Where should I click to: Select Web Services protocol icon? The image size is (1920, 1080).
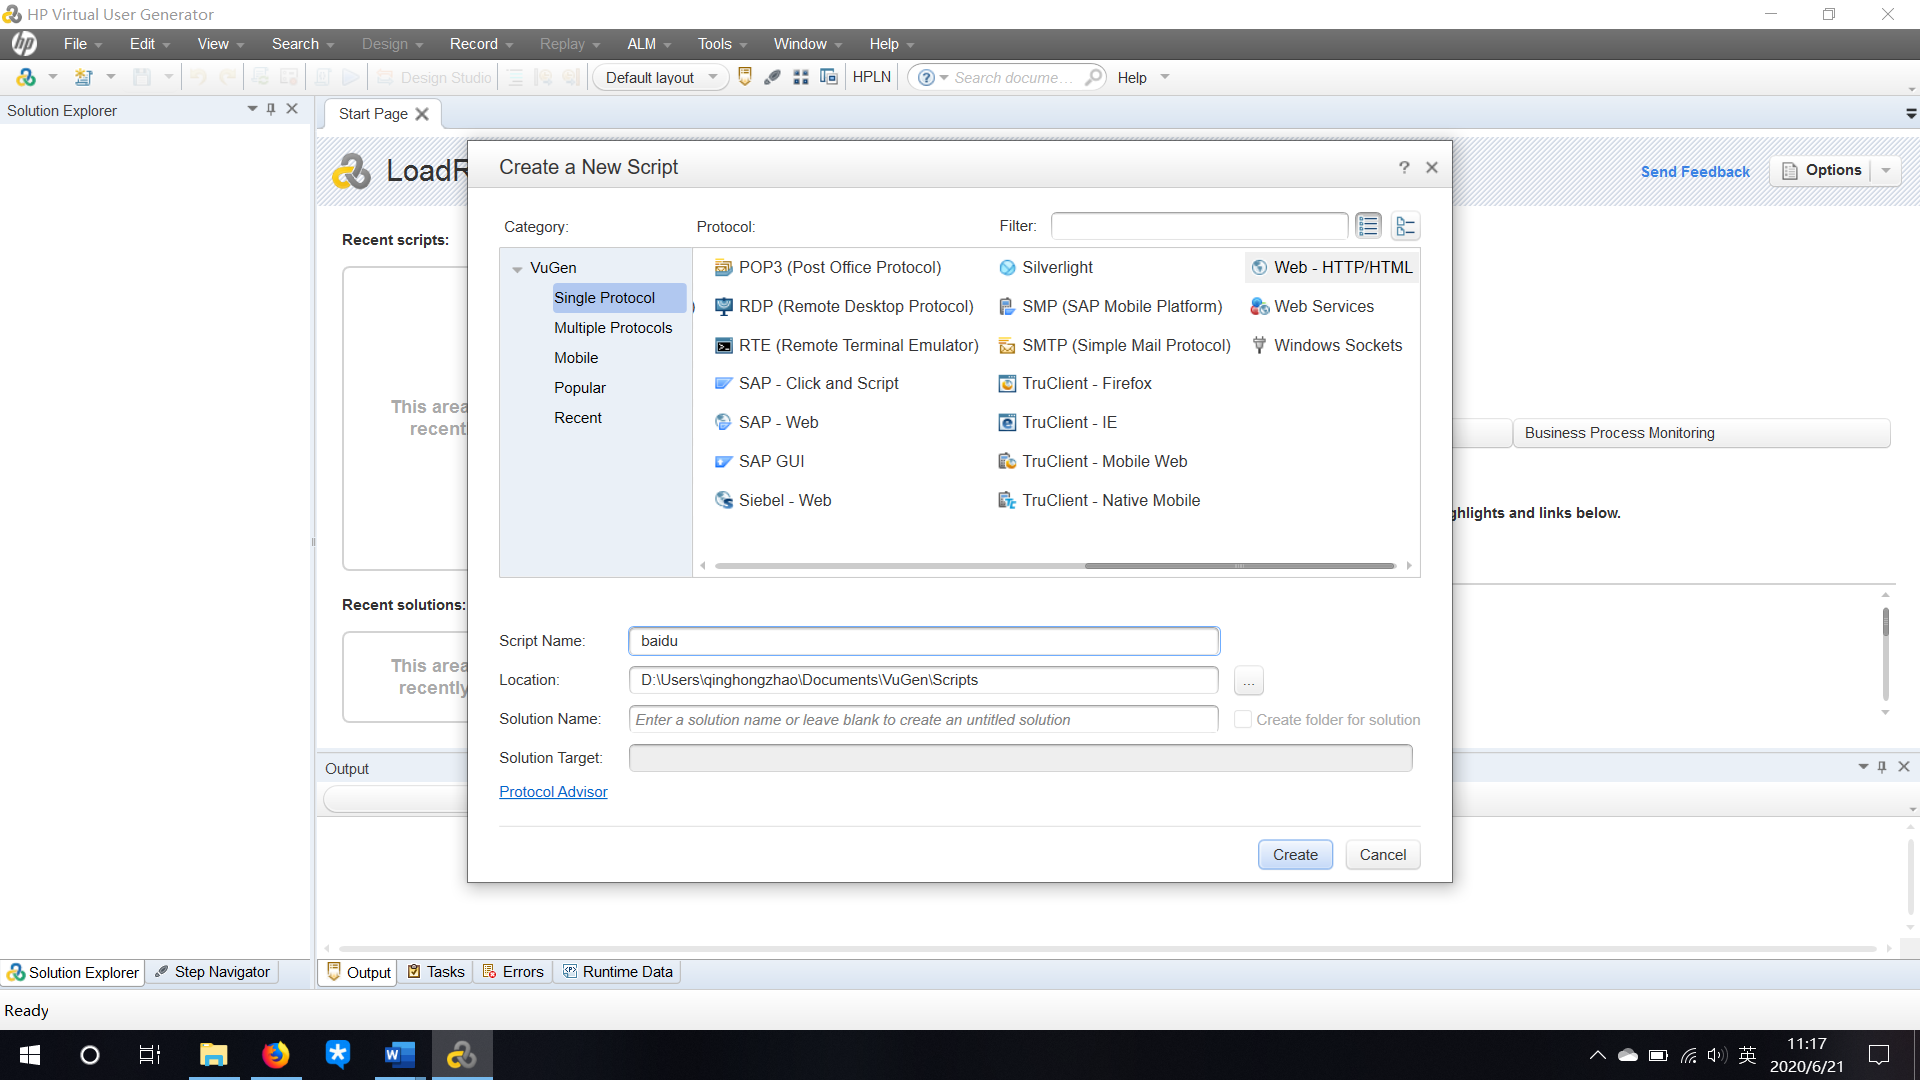pyautogui.click(x=1257, y=306)
